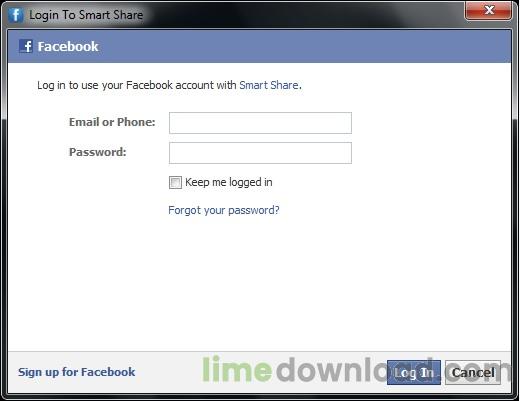520x401 pixels.
Task: Click the 'Keep me logged in' label text
Action: pyautogui.click(x=229, y=182)
